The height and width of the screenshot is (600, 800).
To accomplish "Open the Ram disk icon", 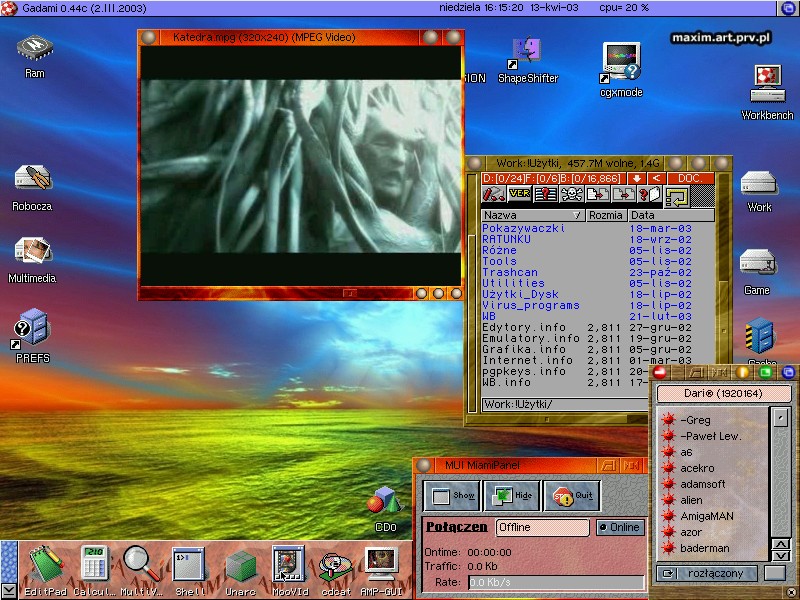I will pos(35,49).
